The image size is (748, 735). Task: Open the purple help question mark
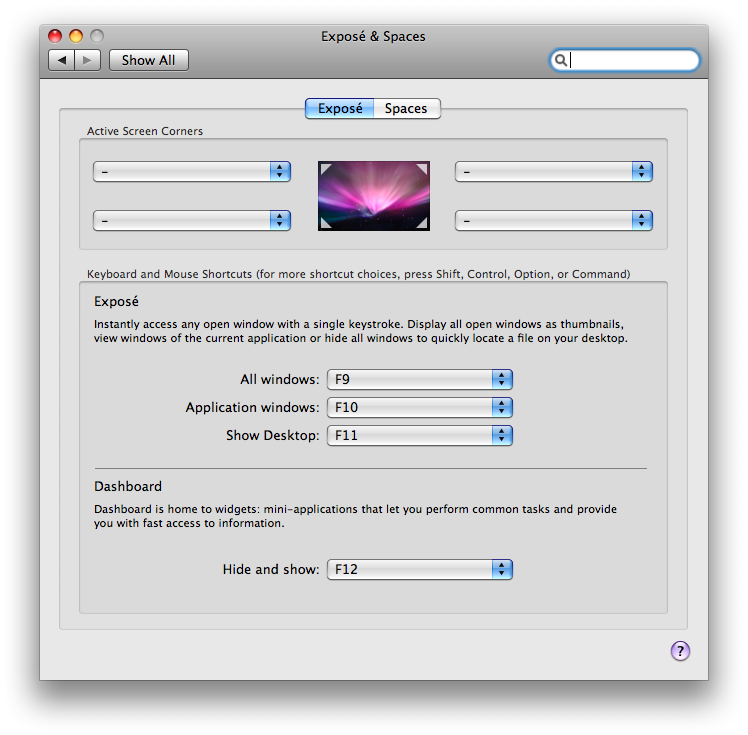pos(680,651)
